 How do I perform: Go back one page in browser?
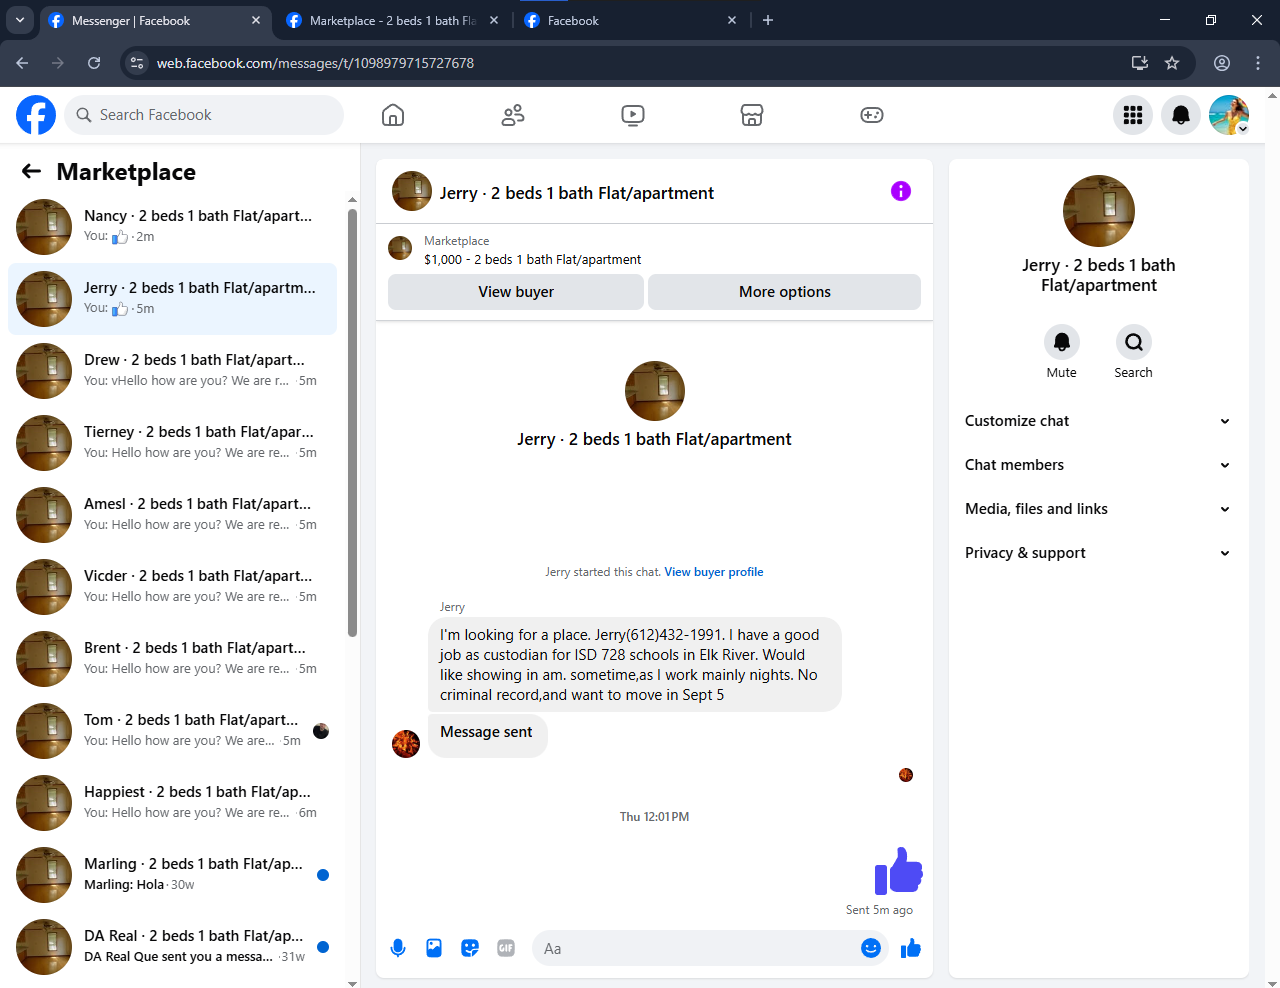coord(22,63)
